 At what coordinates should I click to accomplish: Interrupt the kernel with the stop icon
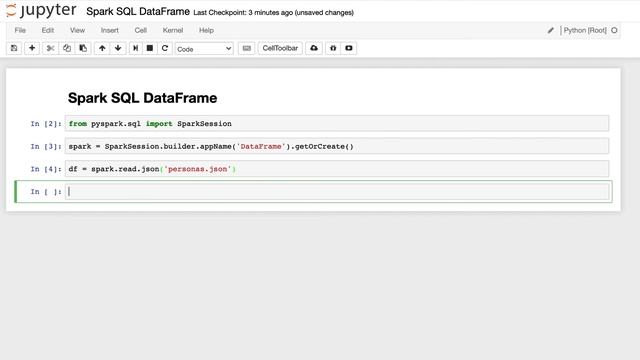tap(150, 48)
